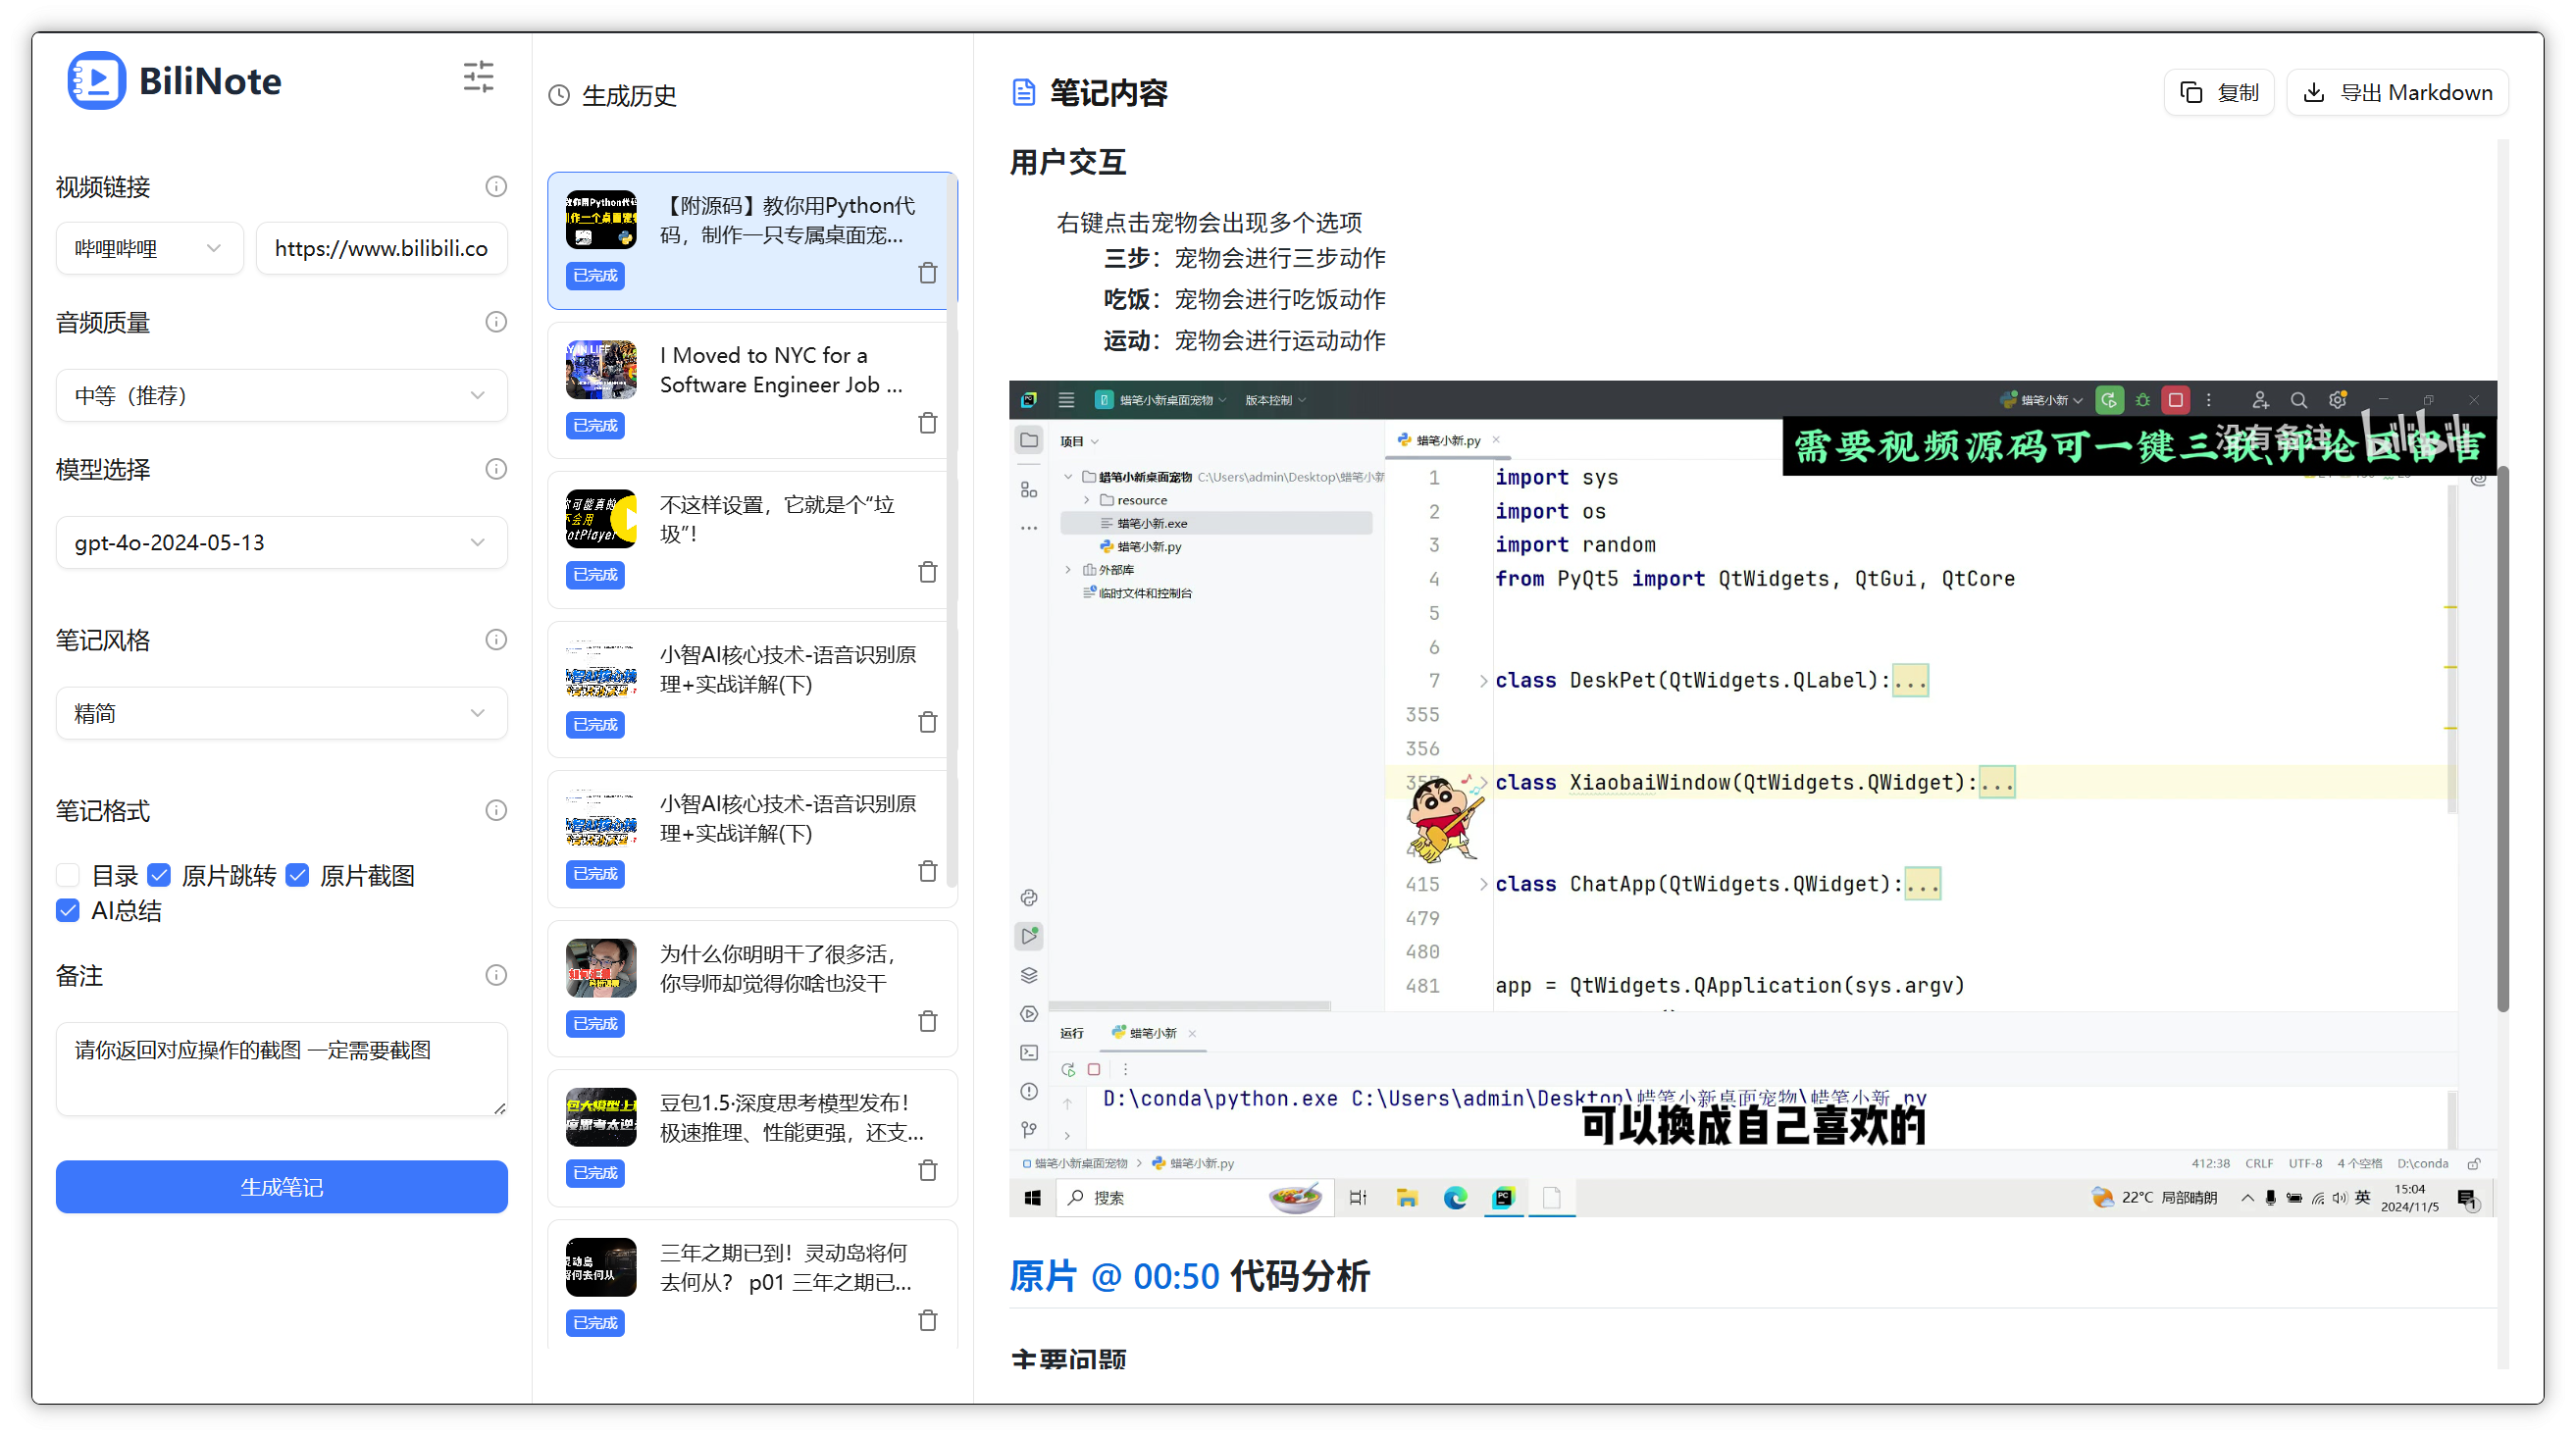Open the model selection dropdown gpt-4o-2024-05-13
This screenshot has width=2576, height=1436.
coord(281,542)
